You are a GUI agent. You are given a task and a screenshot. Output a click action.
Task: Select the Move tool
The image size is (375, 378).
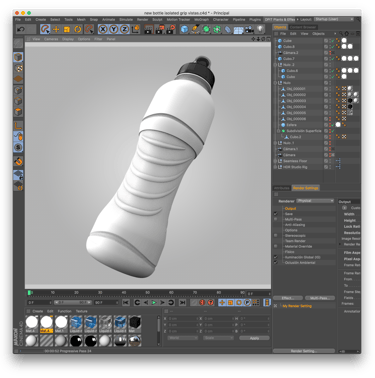click(56, 29)
